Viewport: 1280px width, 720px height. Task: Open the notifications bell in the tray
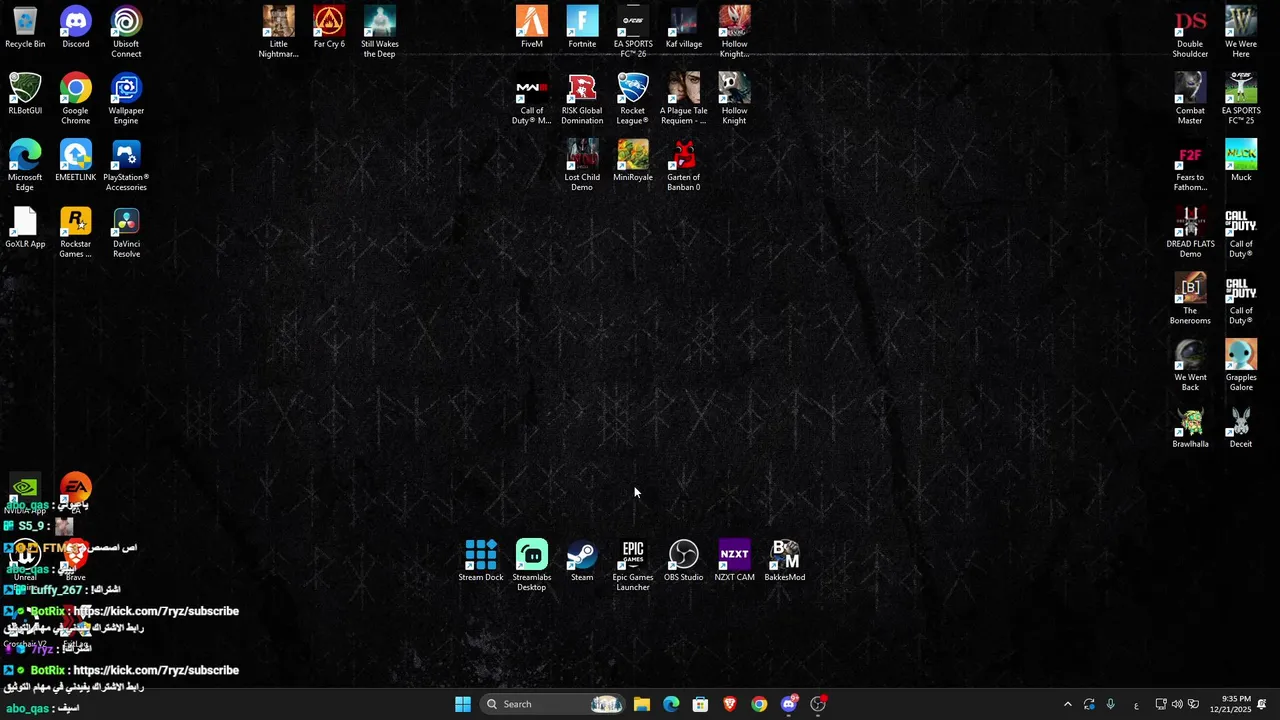pos(1262,704)
